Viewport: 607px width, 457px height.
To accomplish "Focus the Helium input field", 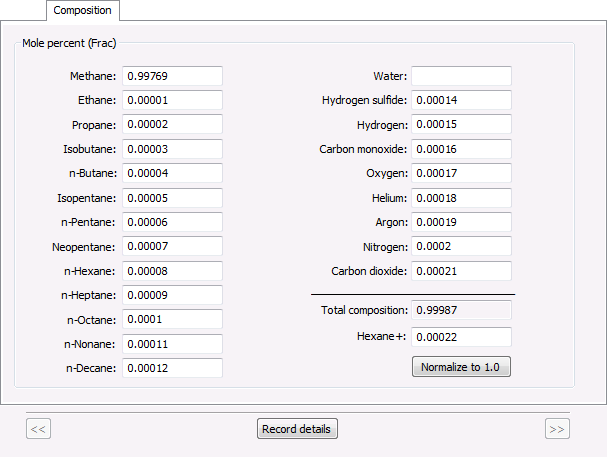I will pyautogui.click(x=461, y=198).
